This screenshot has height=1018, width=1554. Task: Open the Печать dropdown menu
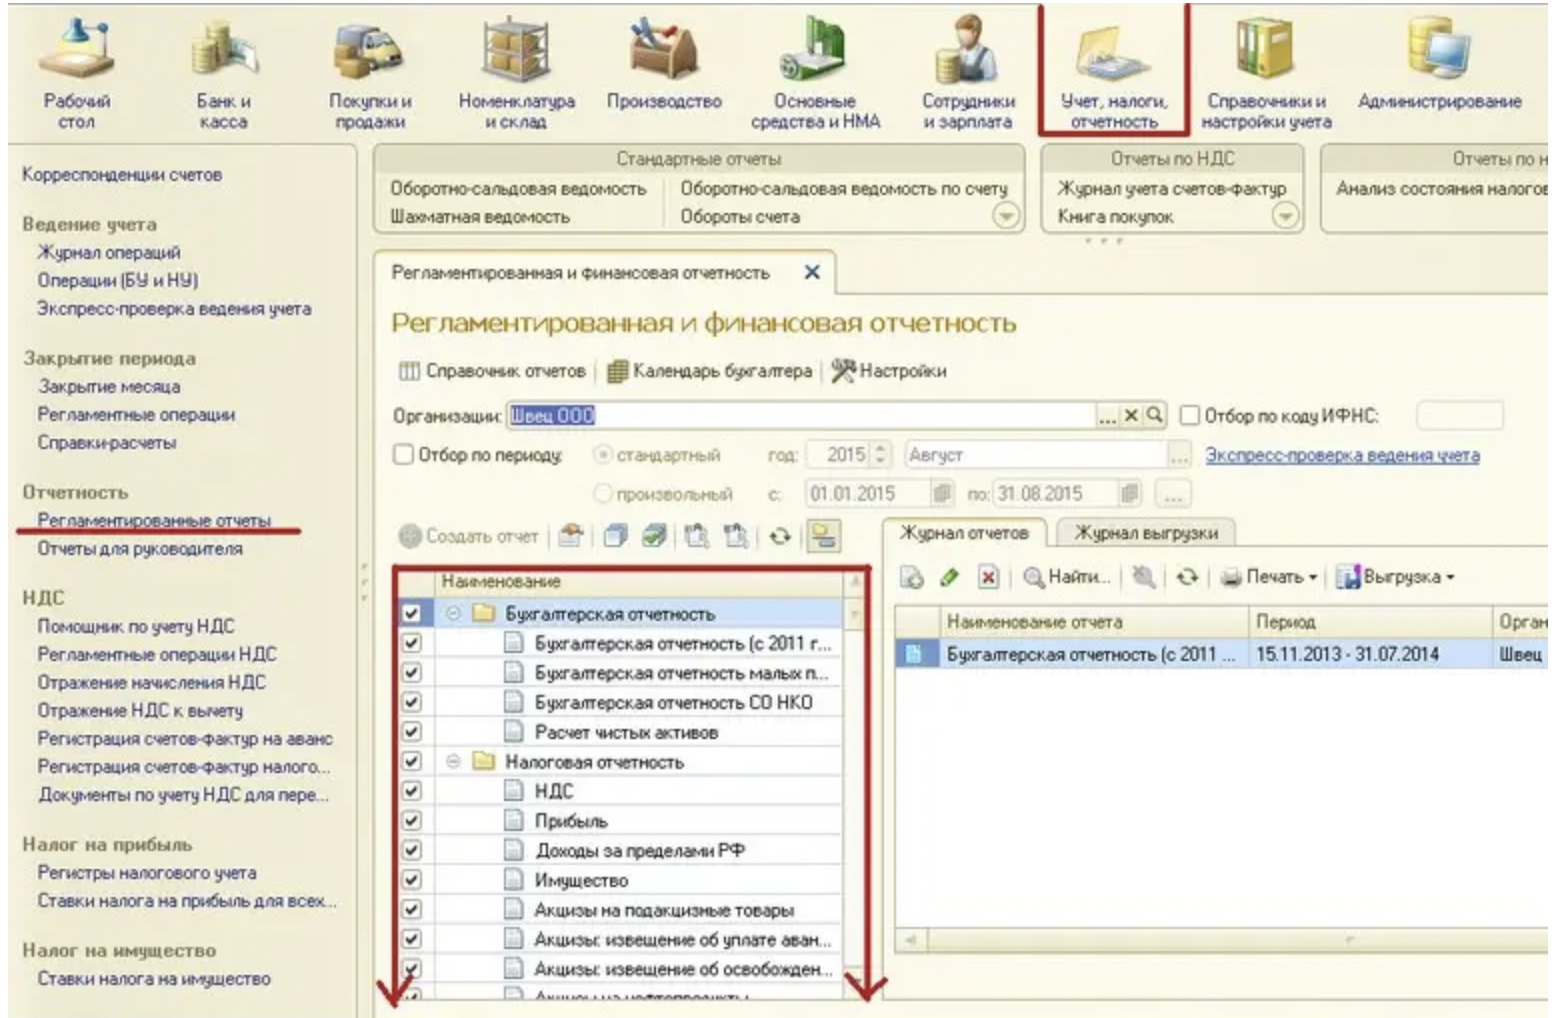pos(1269,577)
